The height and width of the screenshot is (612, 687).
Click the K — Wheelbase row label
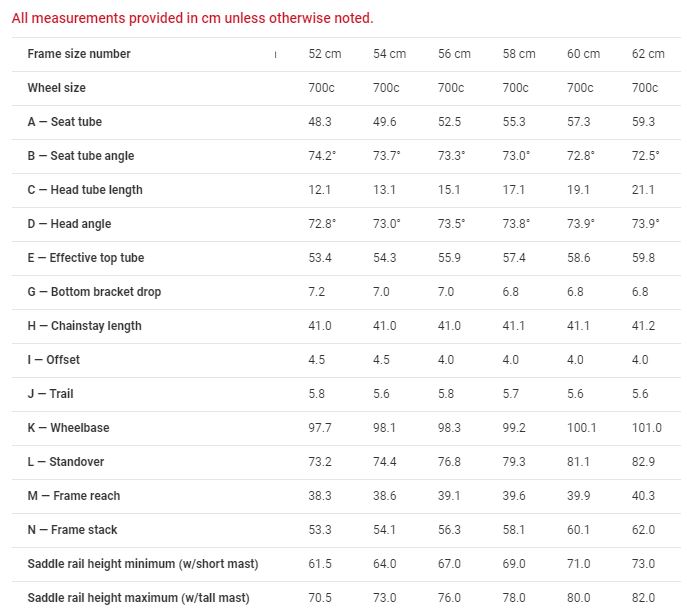point(69,428)
